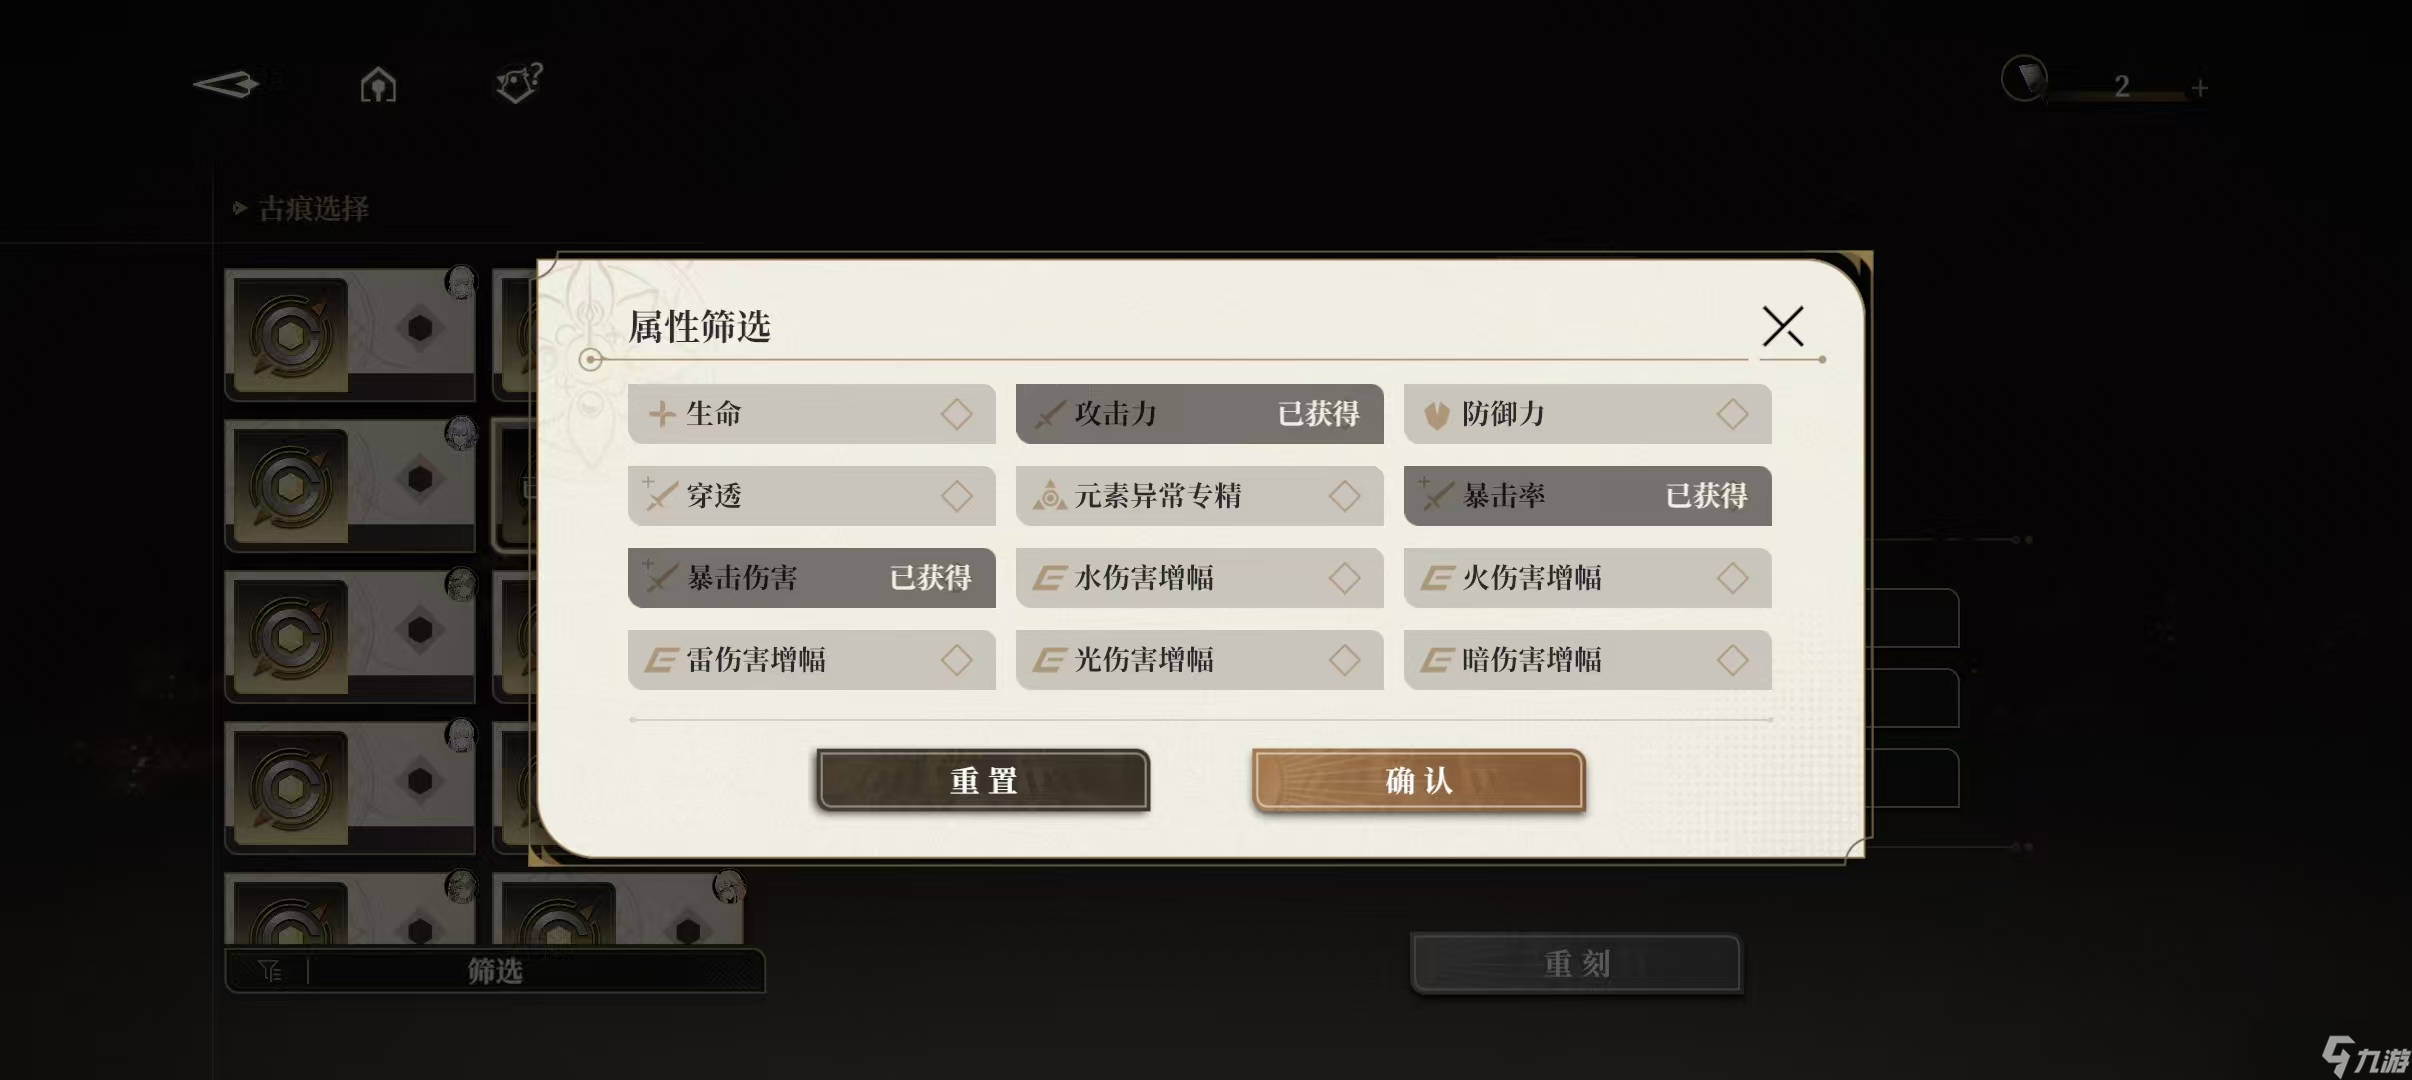Screen dimensions: 2412x1080
Task: Toggle 元素异常专精 filter option
Action: click(x=1199, y=496)
